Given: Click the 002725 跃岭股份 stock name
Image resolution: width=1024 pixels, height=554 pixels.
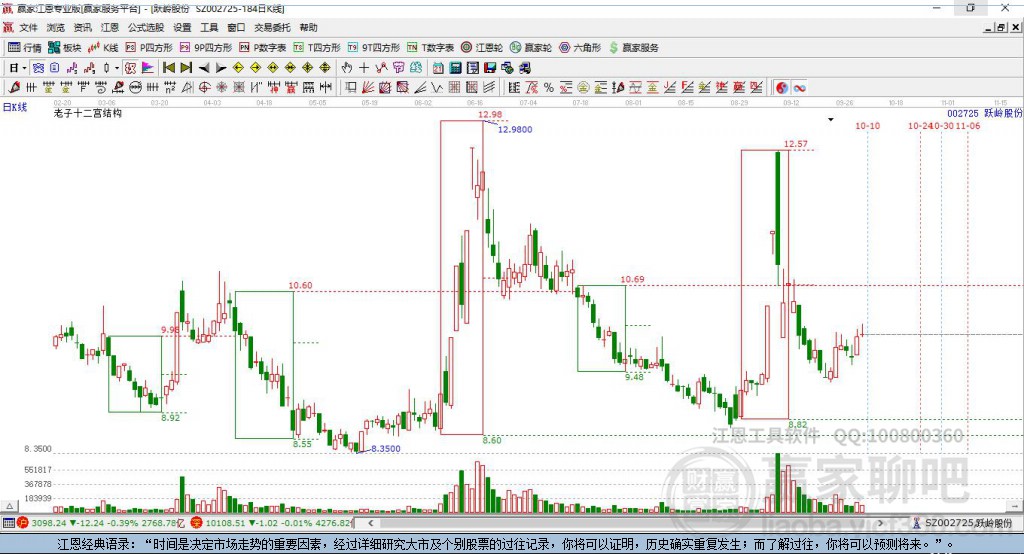Looking at the screenshot, I should [x=984, y=113].
